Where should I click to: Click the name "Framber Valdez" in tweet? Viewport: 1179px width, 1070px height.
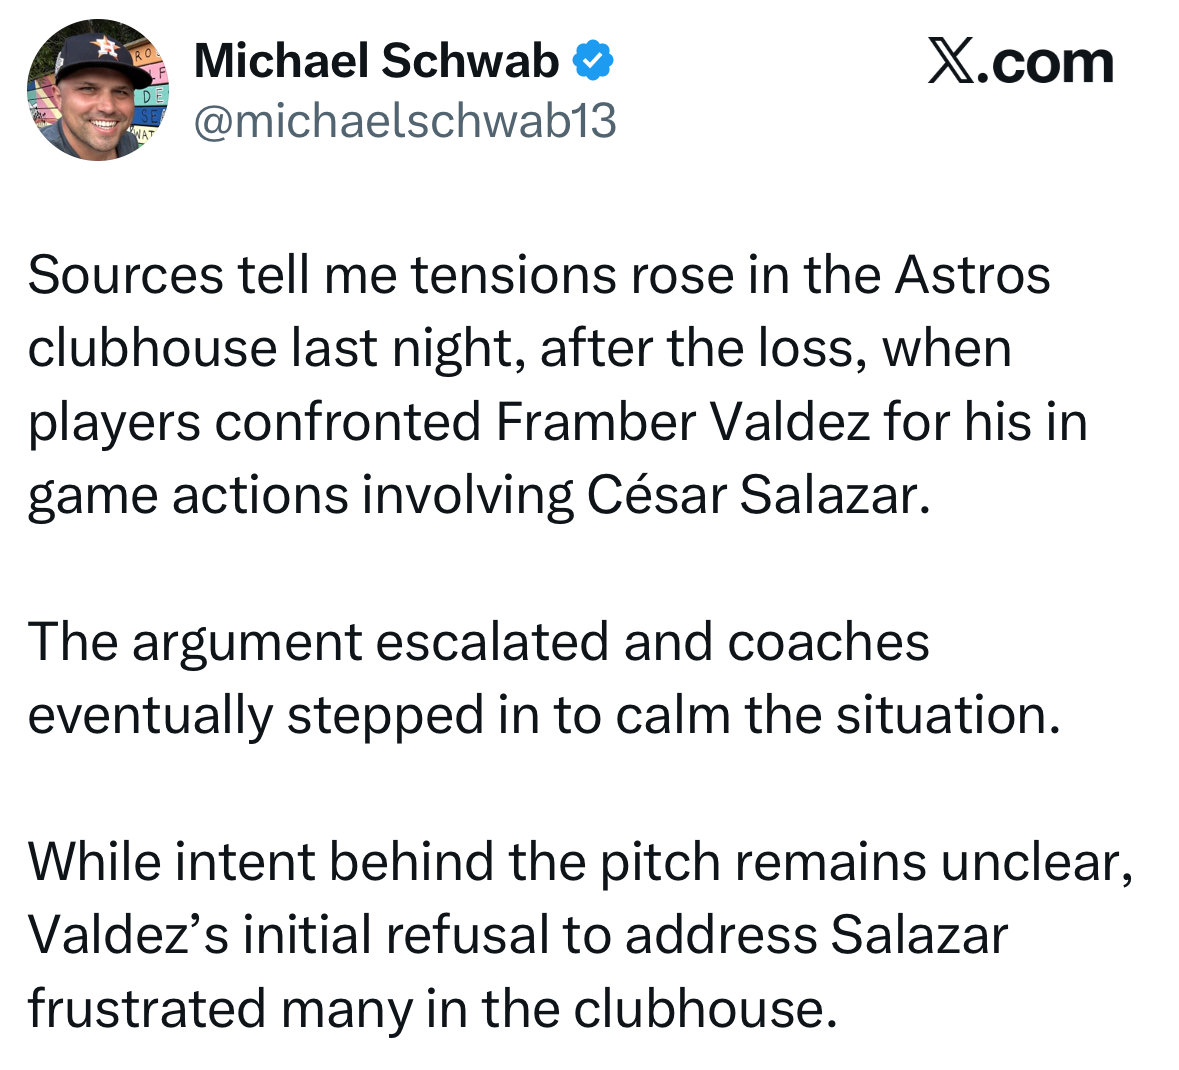pyautogui.click(x=683, y=421)
